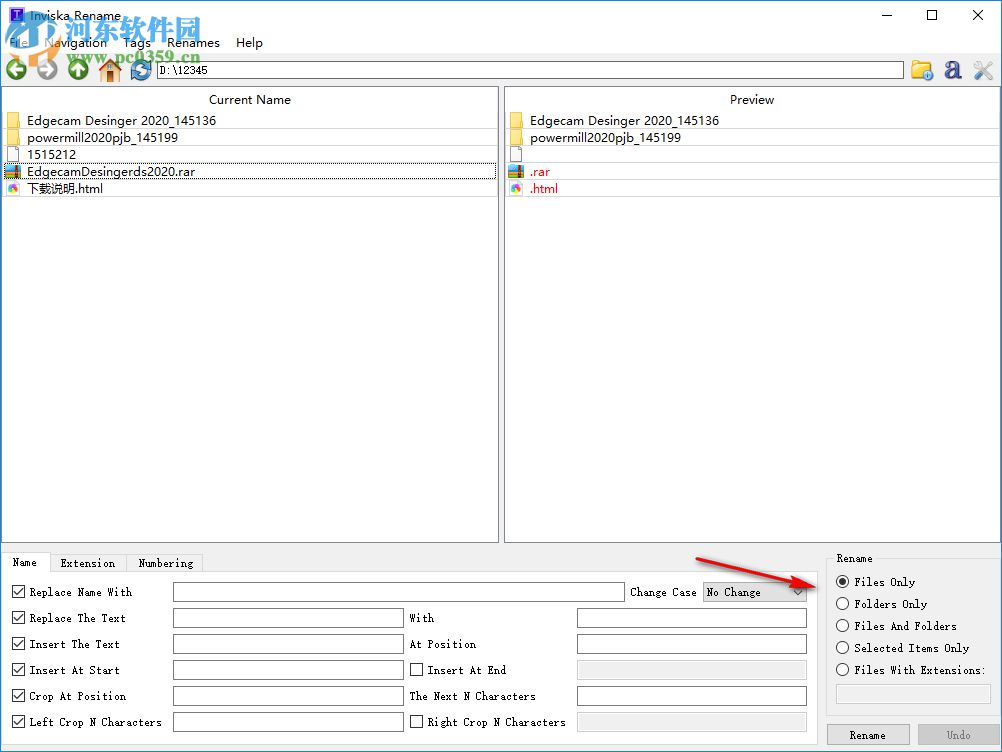Refresh the directory listing with the refresh icon
This screenshot has width=1002, height=752.
point(141,70)
